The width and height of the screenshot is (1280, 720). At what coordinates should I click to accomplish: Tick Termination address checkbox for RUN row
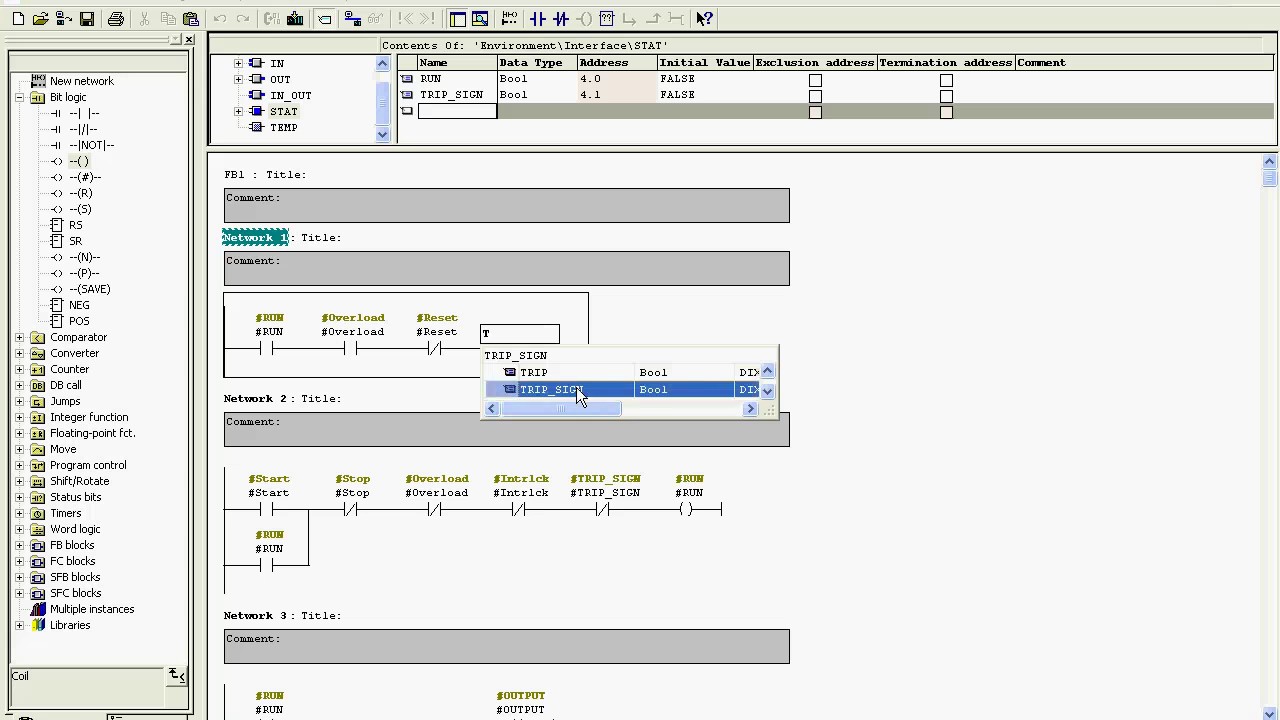pyautogui.click(x=946, y=80)
